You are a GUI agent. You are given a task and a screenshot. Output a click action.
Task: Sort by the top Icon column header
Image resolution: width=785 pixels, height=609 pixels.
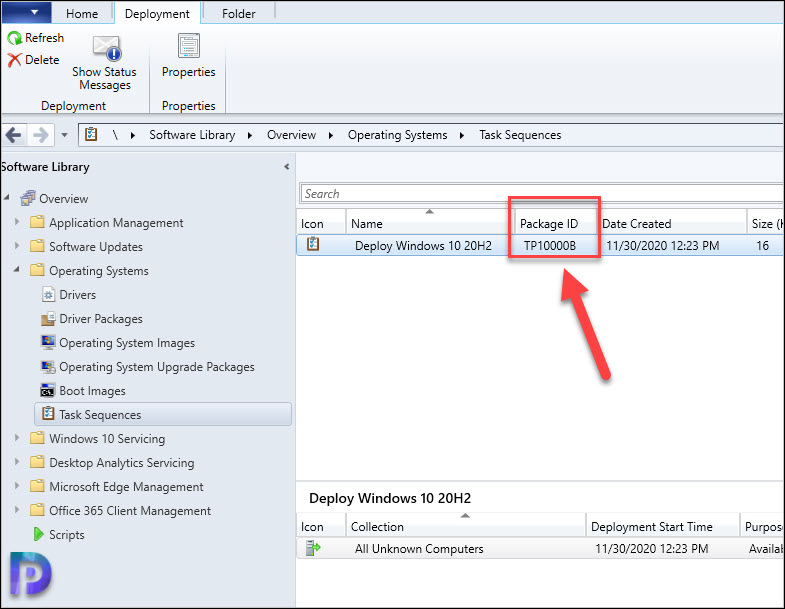[x=320, y=223]
